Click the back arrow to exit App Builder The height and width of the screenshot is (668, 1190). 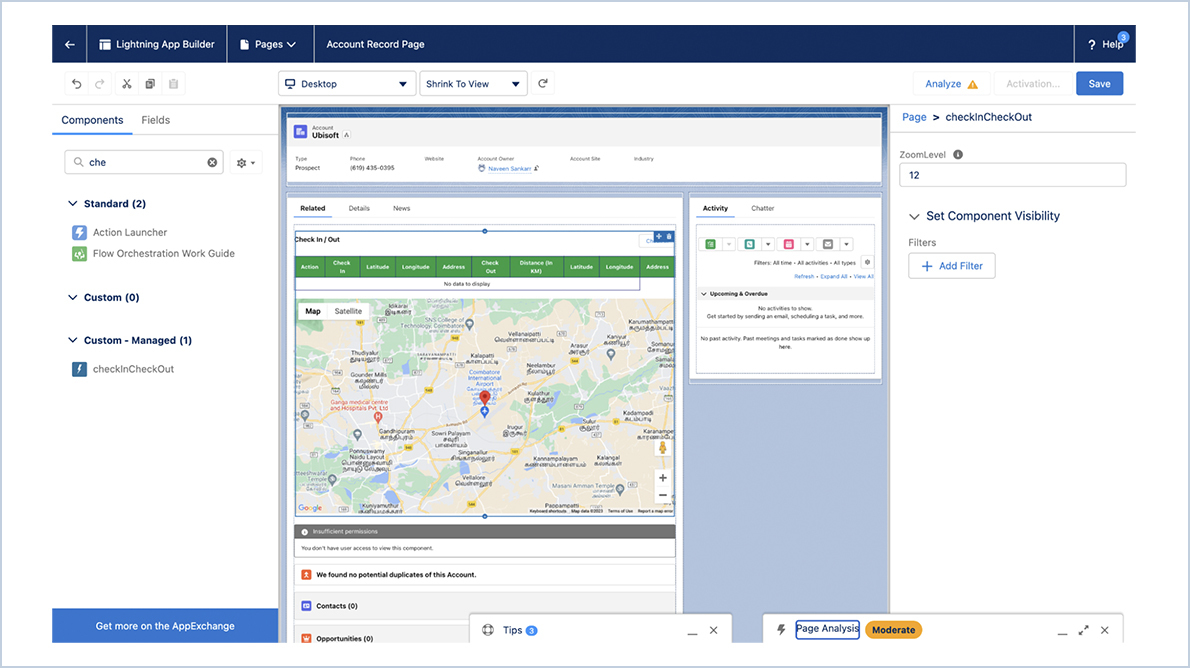click(x=68, y=44)
